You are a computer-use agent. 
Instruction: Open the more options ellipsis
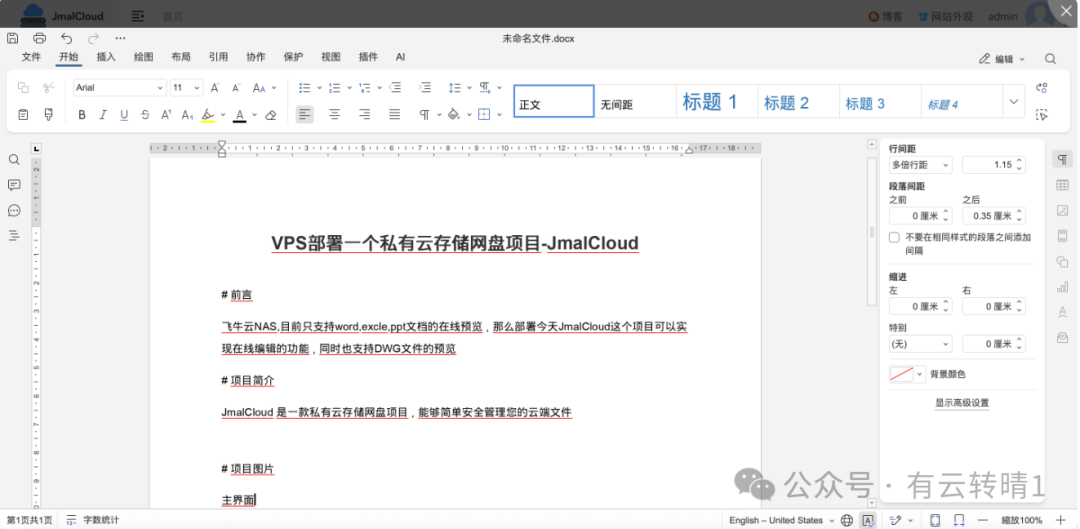(121, 38)
